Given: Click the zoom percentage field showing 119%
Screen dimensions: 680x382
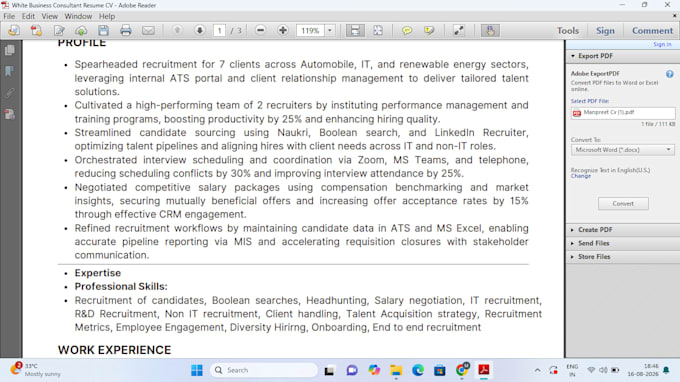Looking at the screenshot, I should 311,30.
